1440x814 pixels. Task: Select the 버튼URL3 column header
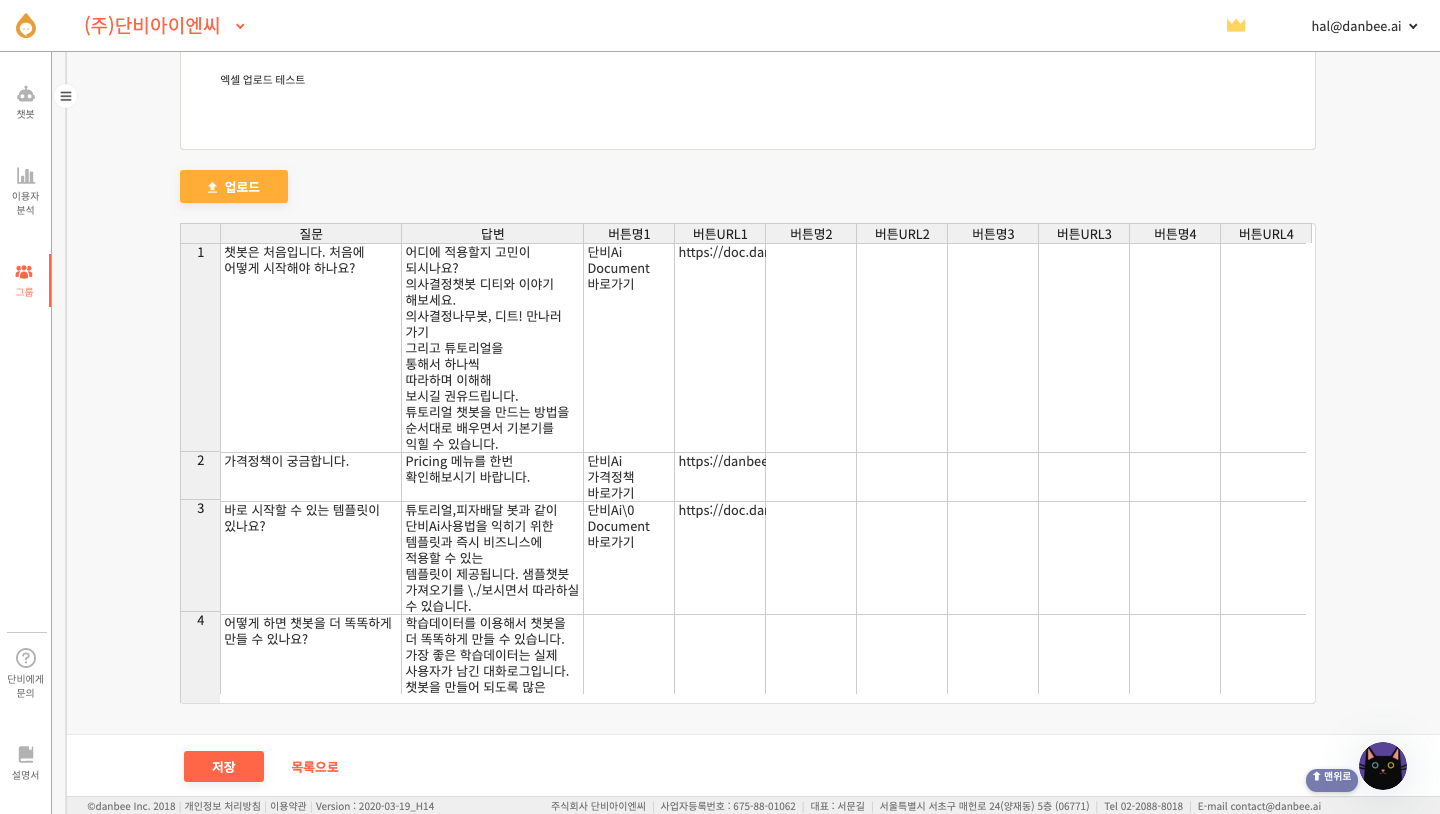click(x=1084, y=234)
